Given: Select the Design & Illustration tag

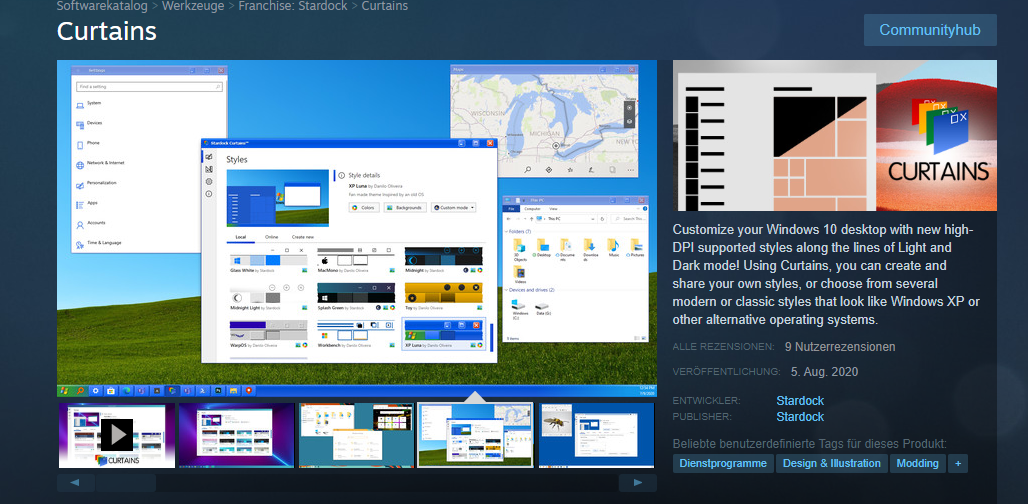Looking at the screenshot, I should tap(831, 463).
